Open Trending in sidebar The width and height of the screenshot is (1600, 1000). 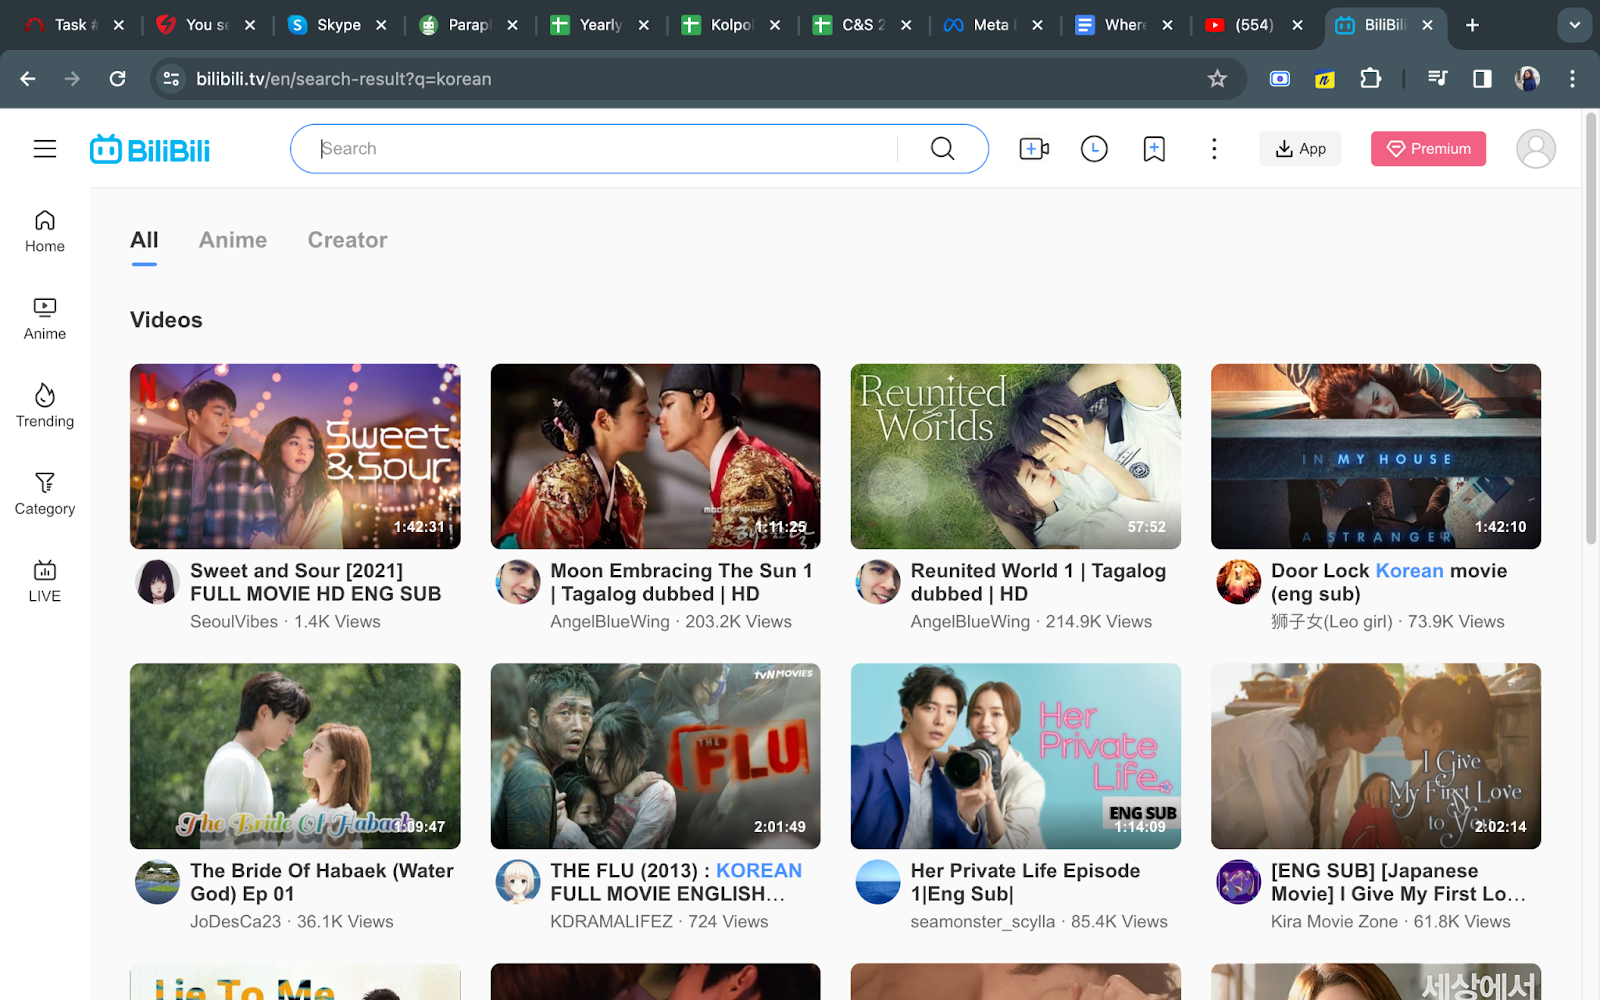(45, 407)
